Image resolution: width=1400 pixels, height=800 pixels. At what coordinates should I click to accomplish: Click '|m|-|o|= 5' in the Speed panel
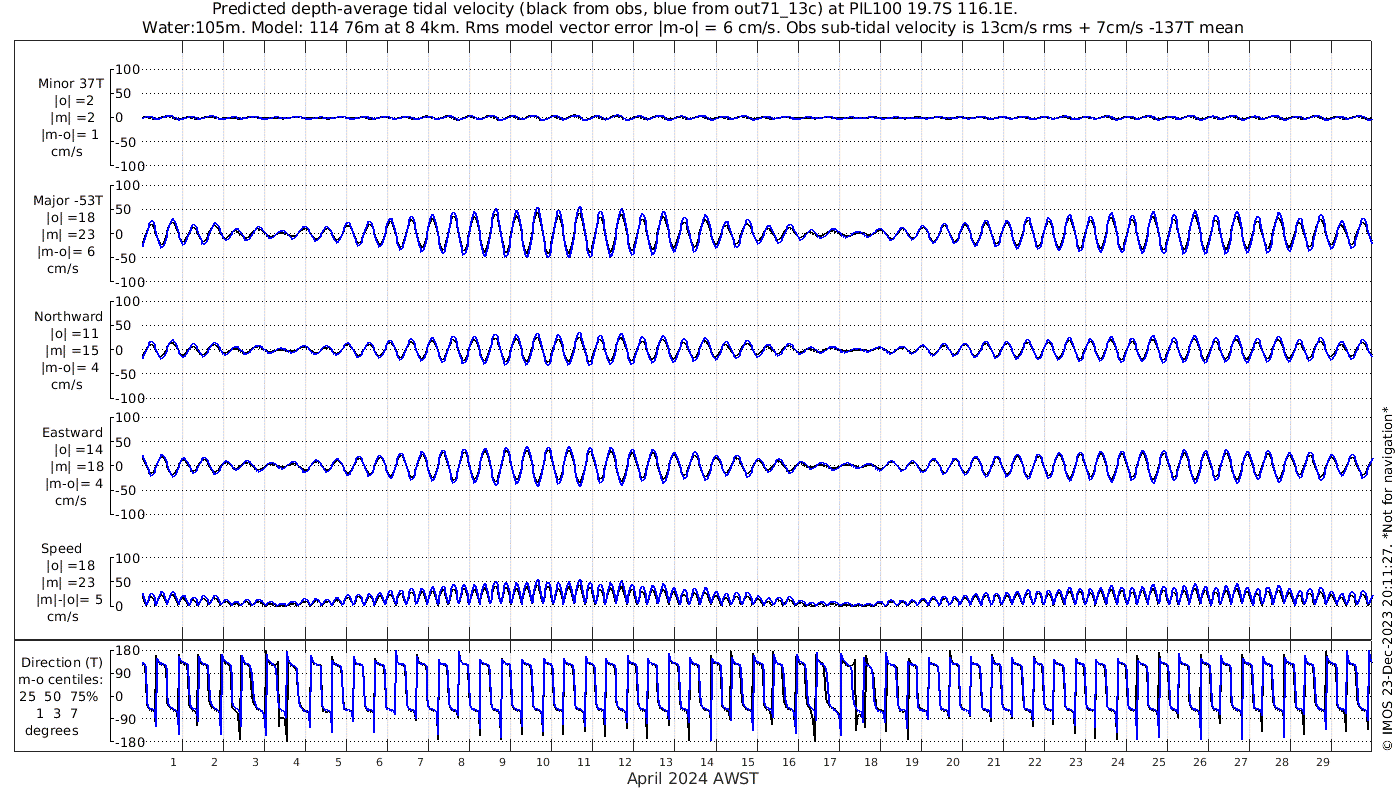point(69,600)
